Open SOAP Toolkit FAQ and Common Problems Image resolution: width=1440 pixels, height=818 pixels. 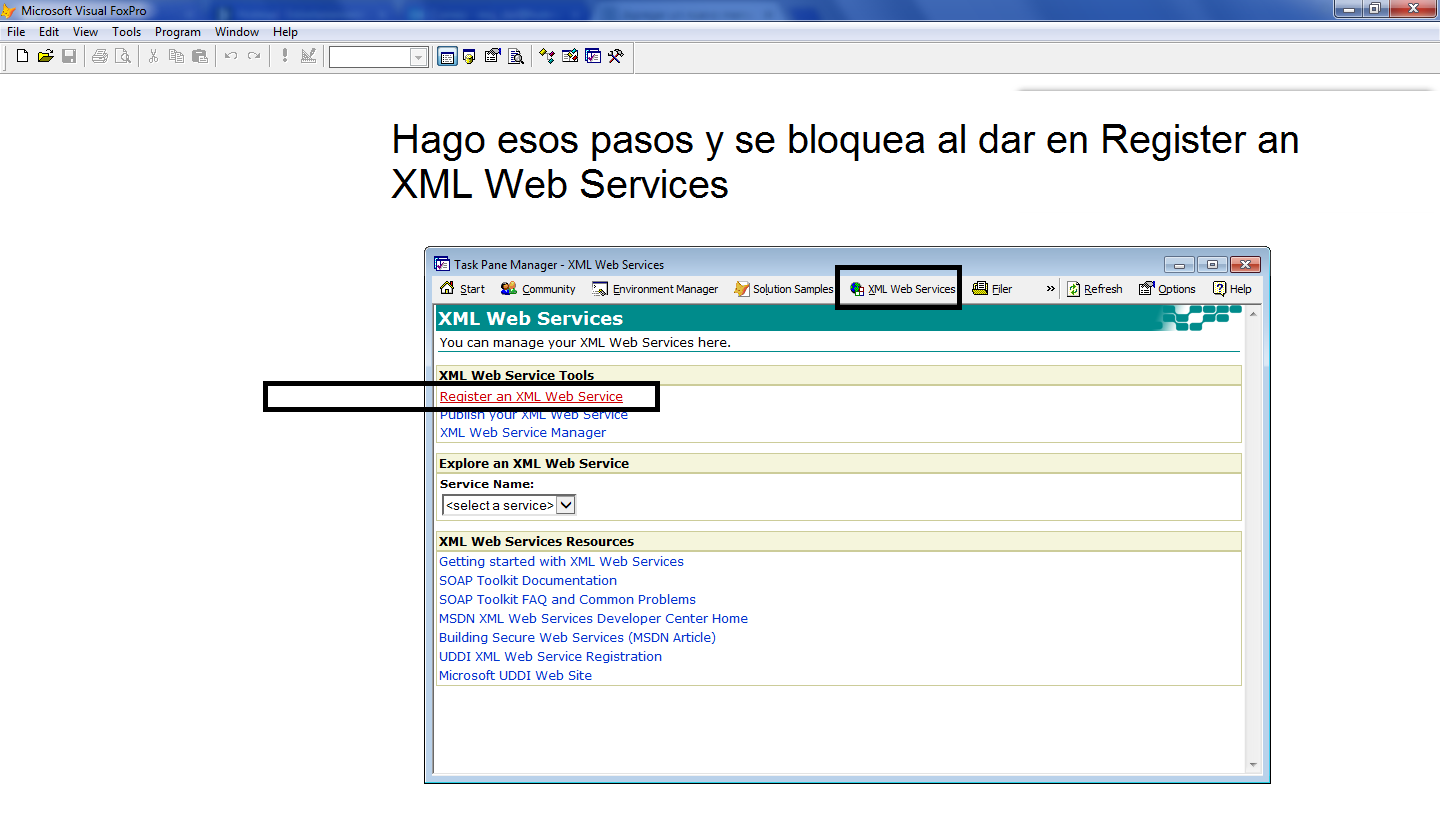pyautogui.click(x=567, y=600)
